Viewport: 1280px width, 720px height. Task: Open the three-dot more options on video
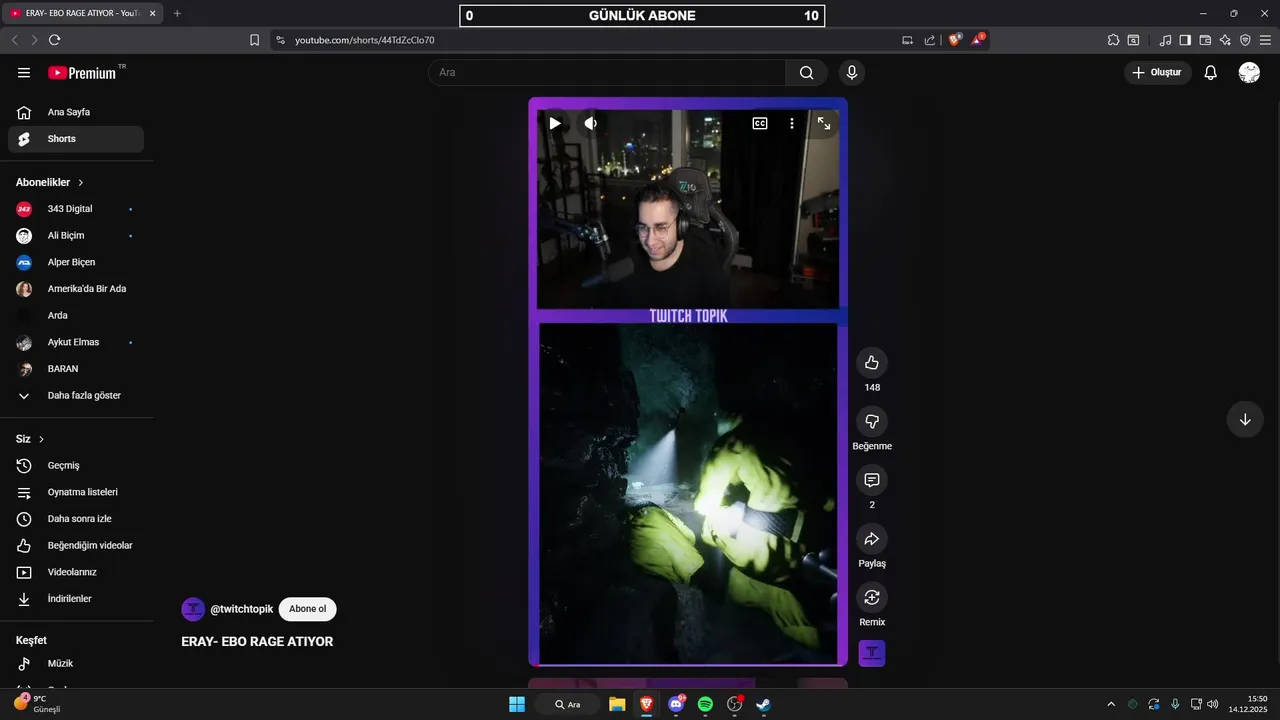pyautogui.click(x=792, y=123)
